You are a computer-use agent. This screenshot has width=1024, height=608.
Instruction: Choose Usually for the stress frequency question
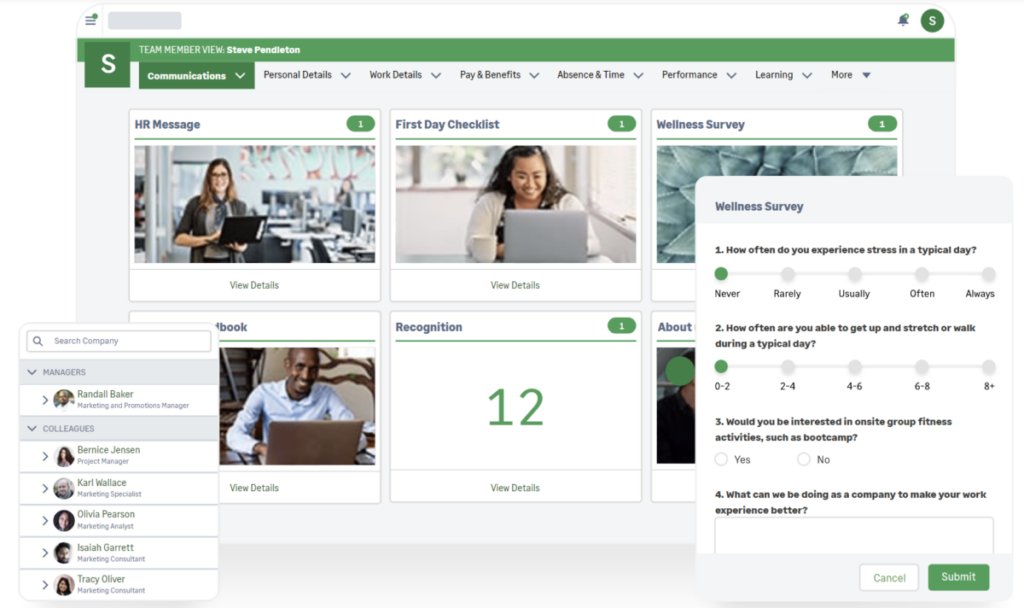(x=854, y=274)
